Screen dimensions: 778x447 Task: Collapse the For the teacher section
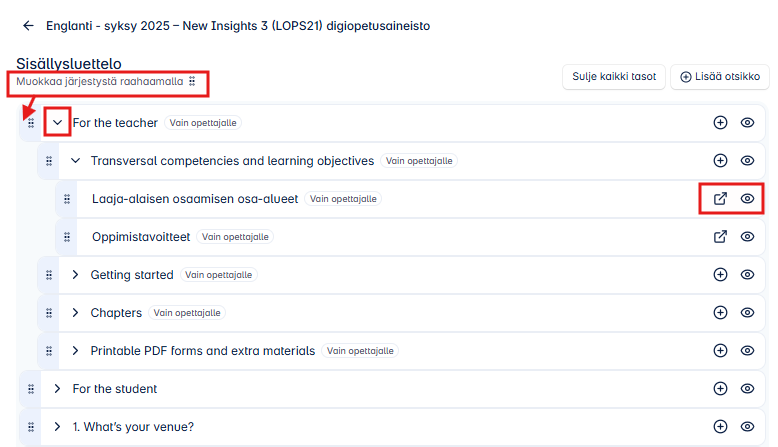click(57, 123)
